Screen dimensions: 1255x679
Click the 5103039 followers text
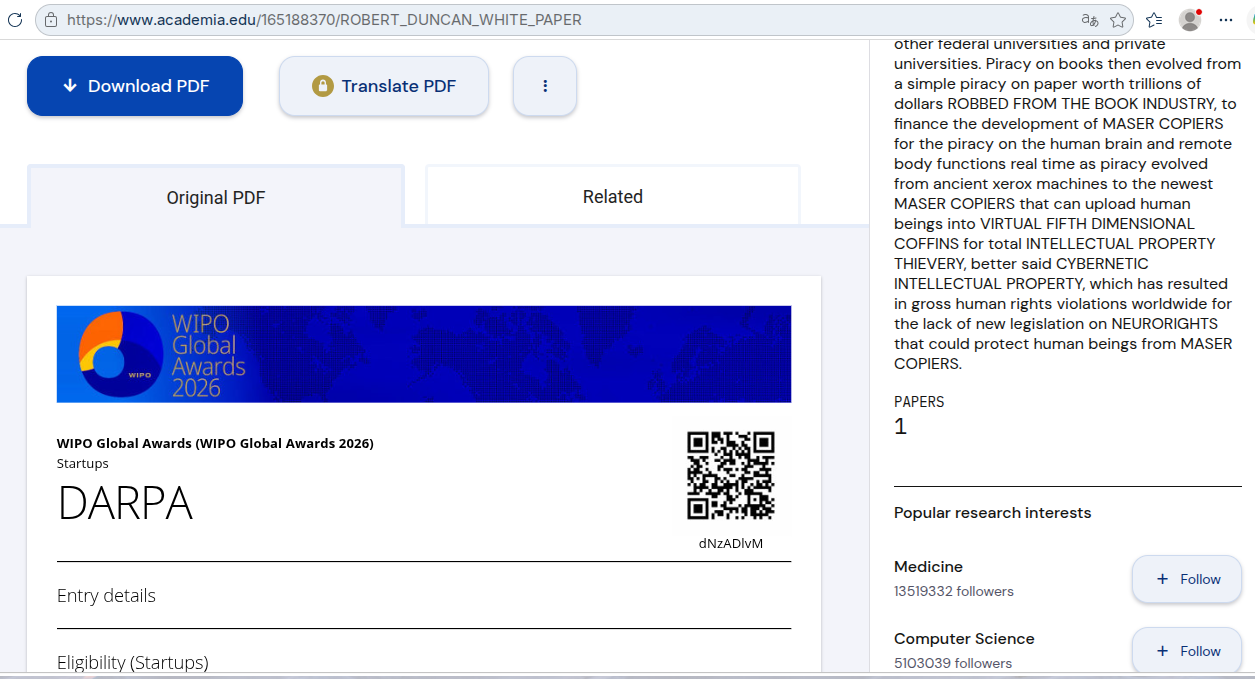coord(953,663)
